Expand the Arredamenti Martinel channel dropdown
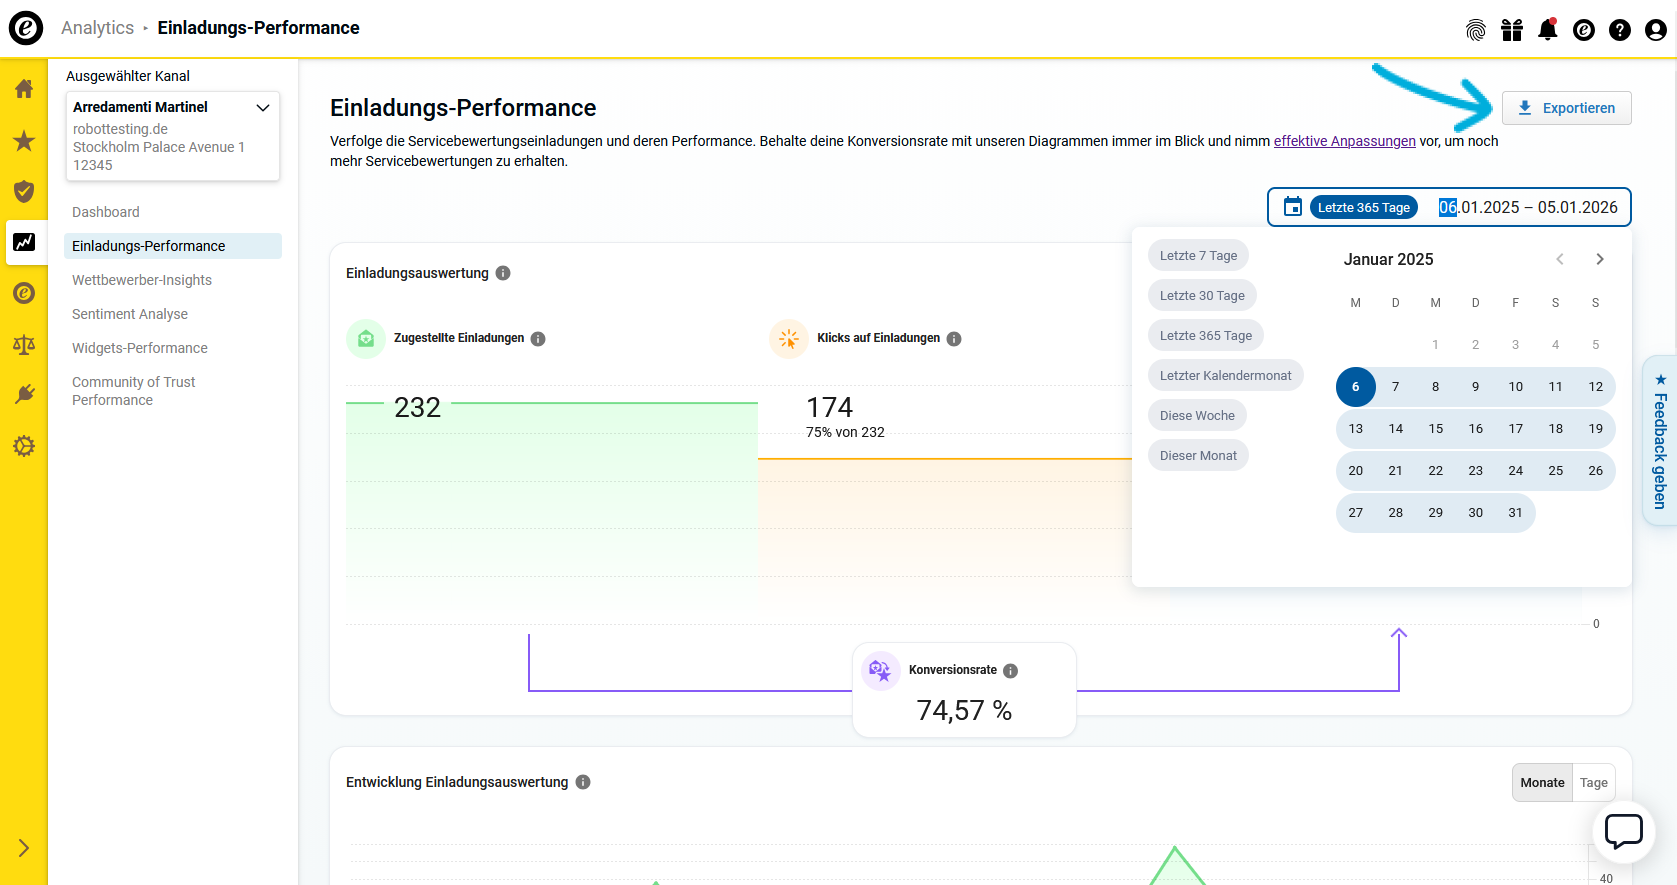 coord(263,107)
